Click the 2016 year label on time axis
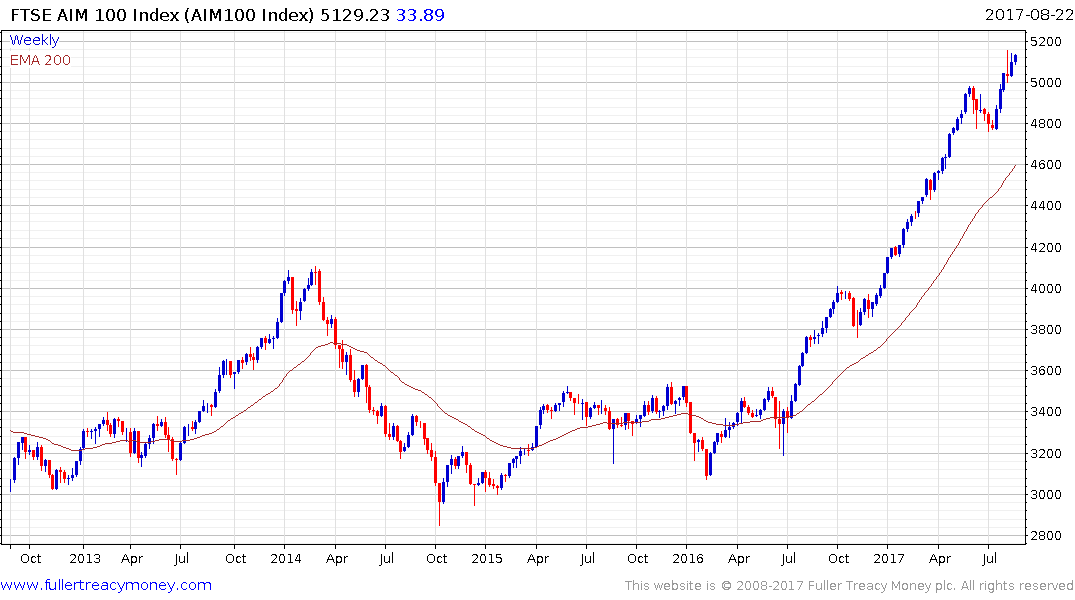 [x=688, y=558]
